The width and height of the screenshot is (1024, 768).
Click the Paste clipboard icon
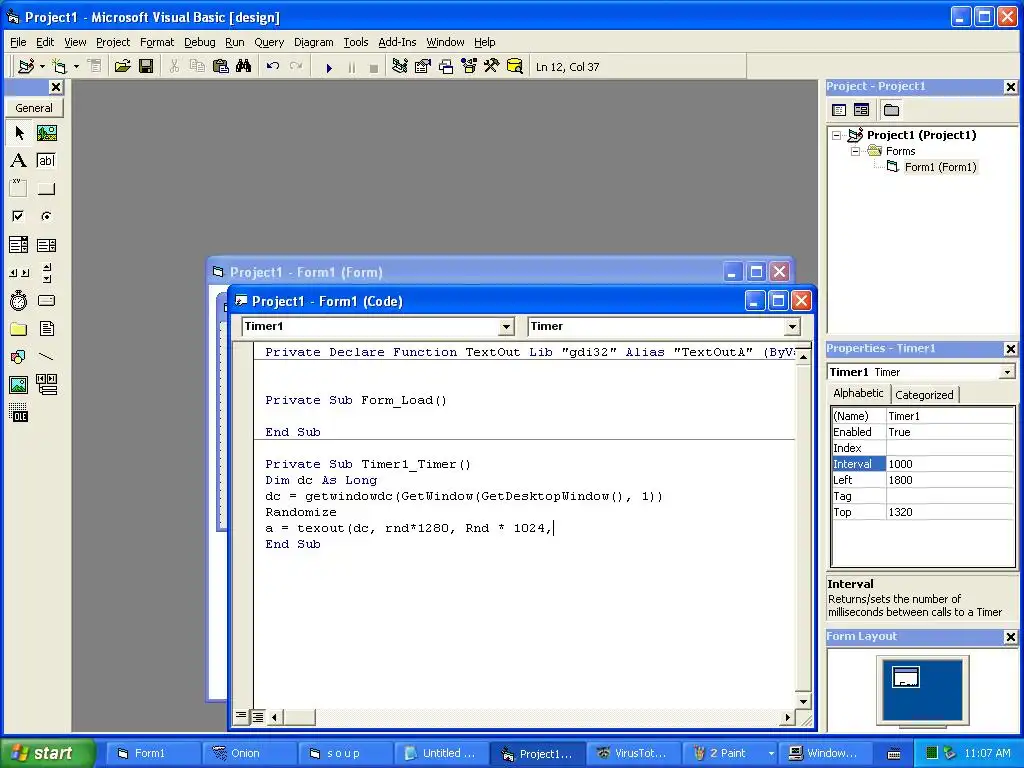[x=221, y=67]
